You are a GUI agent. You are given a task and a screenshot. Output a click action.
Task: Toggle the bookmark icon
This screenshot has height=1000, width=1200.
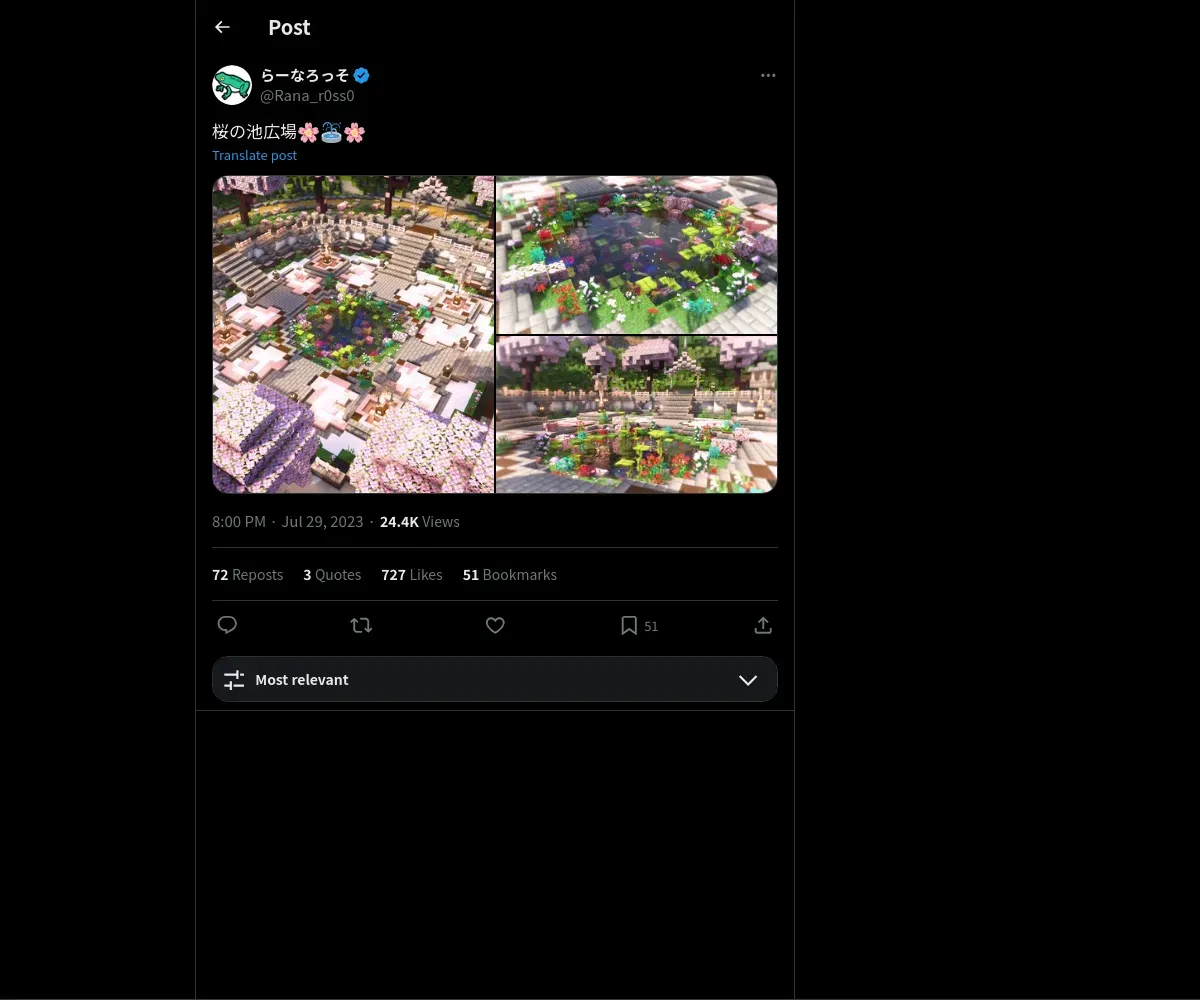point(629,625)
